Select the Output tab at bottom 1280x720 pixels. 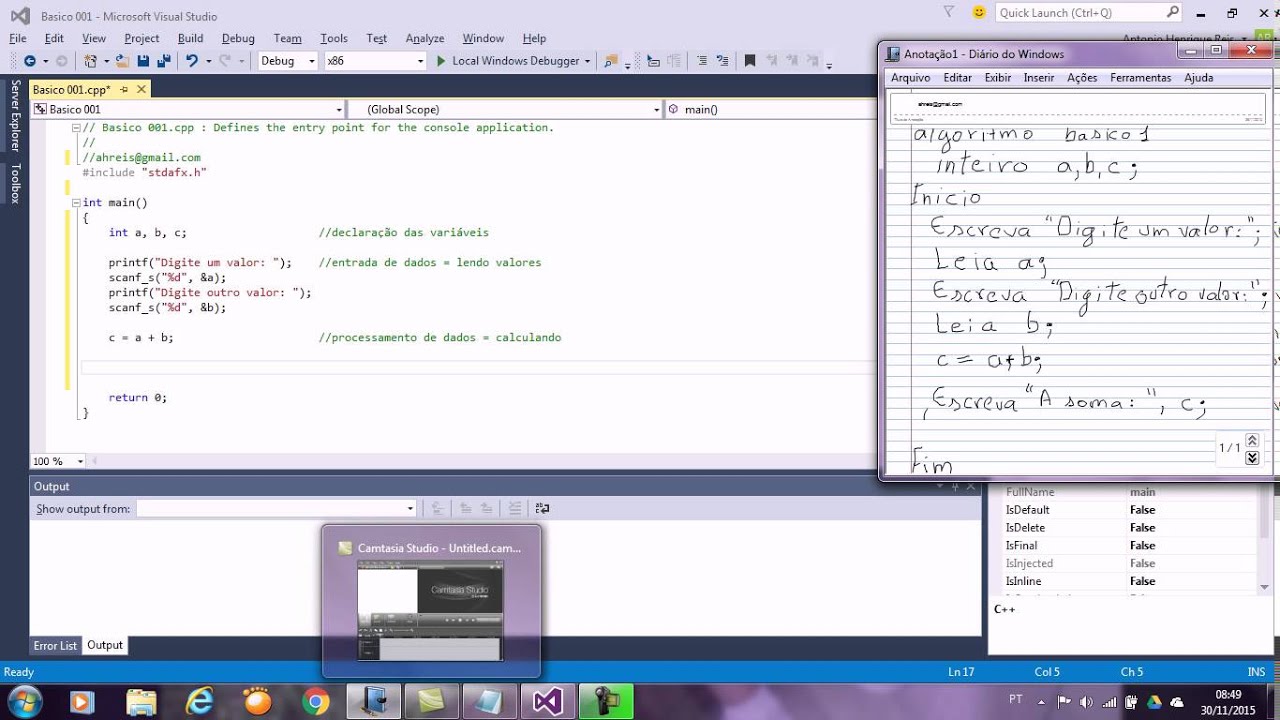(x=105, y=645)
